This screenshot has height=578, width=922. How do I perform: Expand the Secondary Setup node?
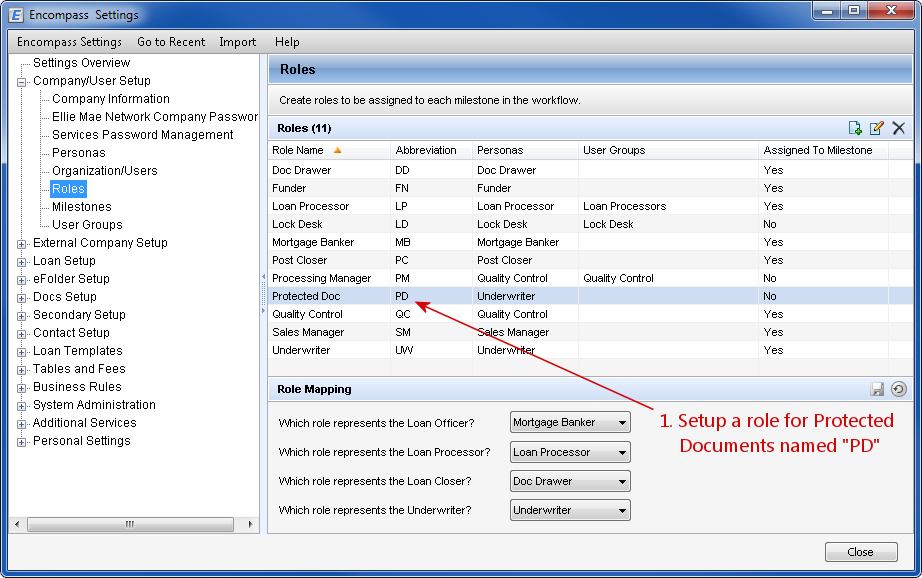(x=22, y=316)
